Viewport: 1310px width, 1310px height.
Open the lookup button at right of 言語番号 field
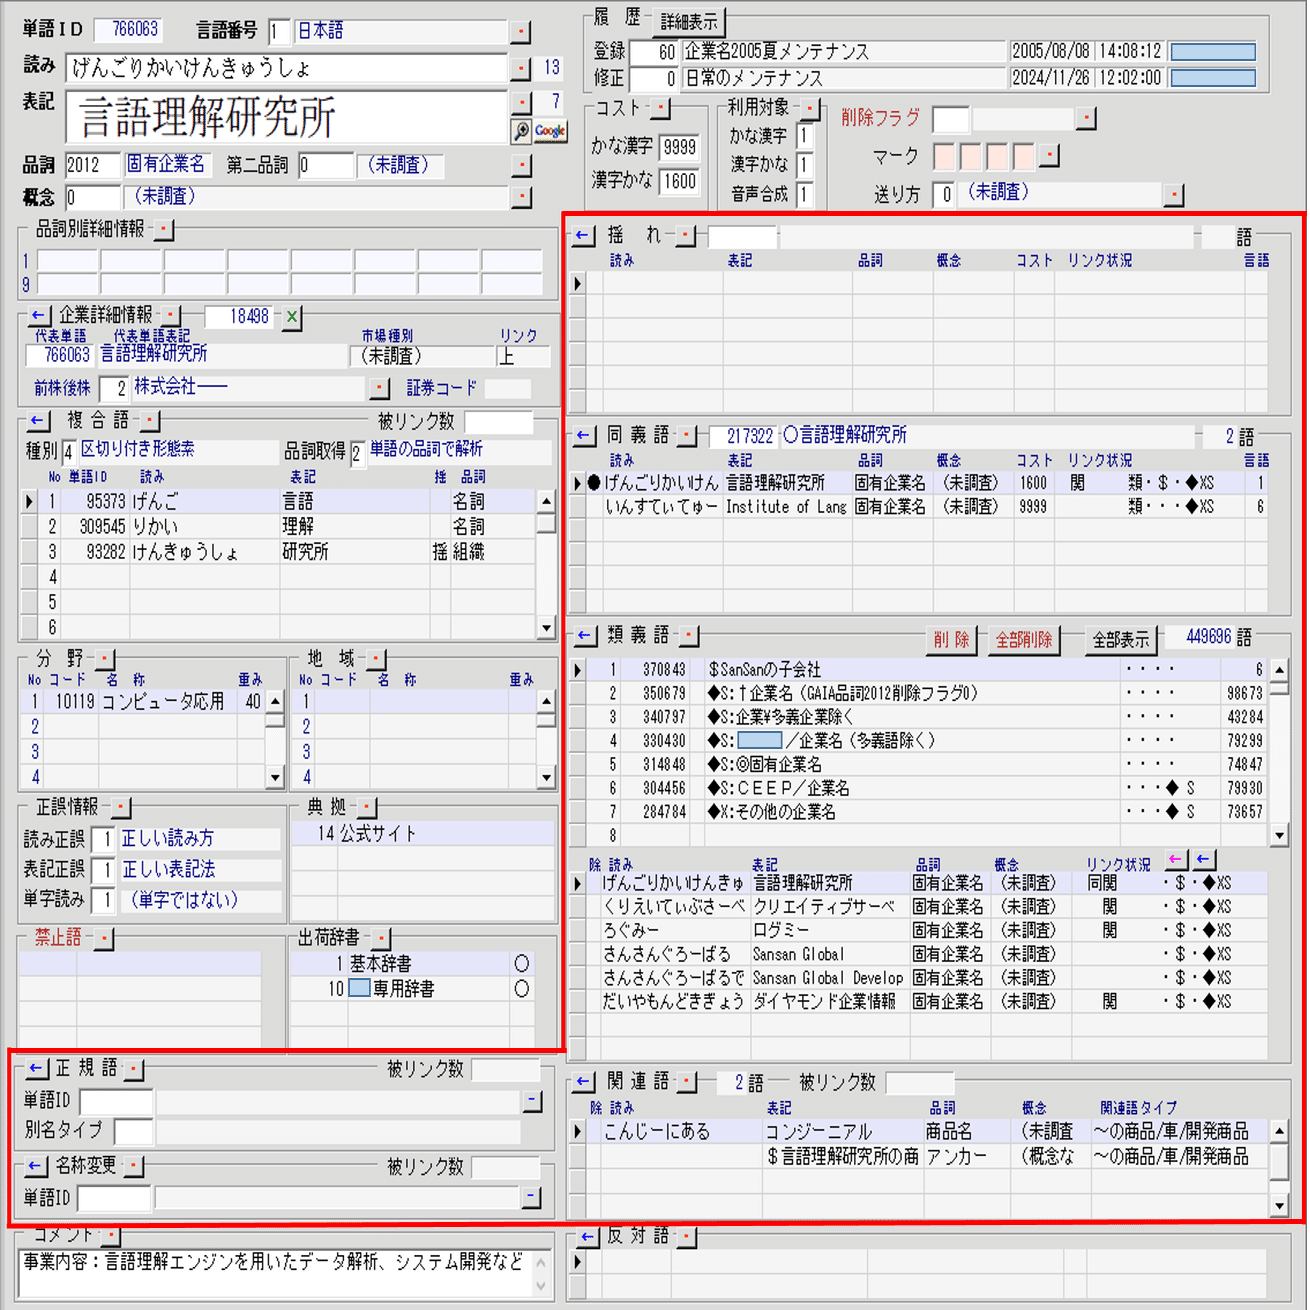(521, 32)
